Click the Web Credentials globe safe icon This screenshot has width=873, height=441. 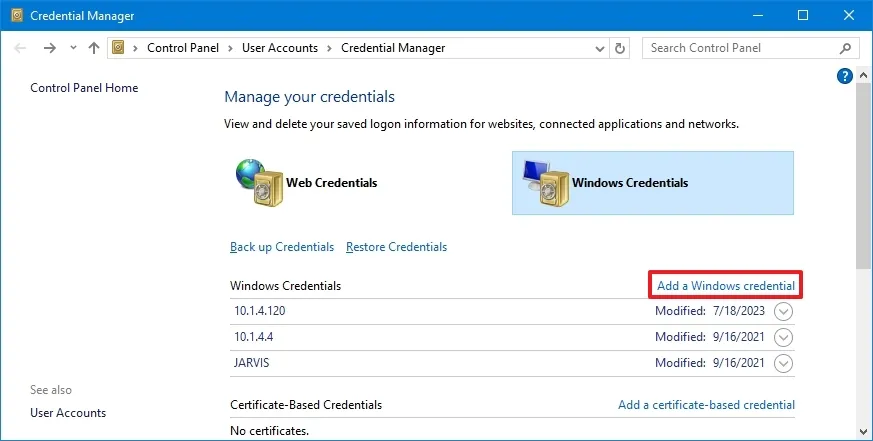259,183
